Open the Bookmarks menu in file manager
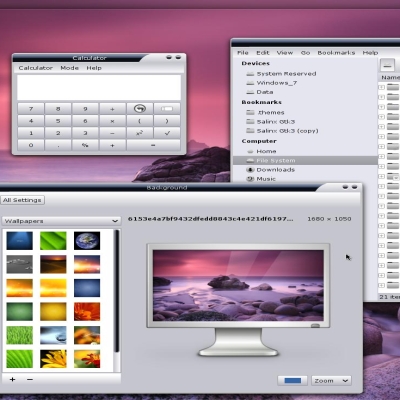The width and height of the screenshot is (400, 400). [336, 53]
